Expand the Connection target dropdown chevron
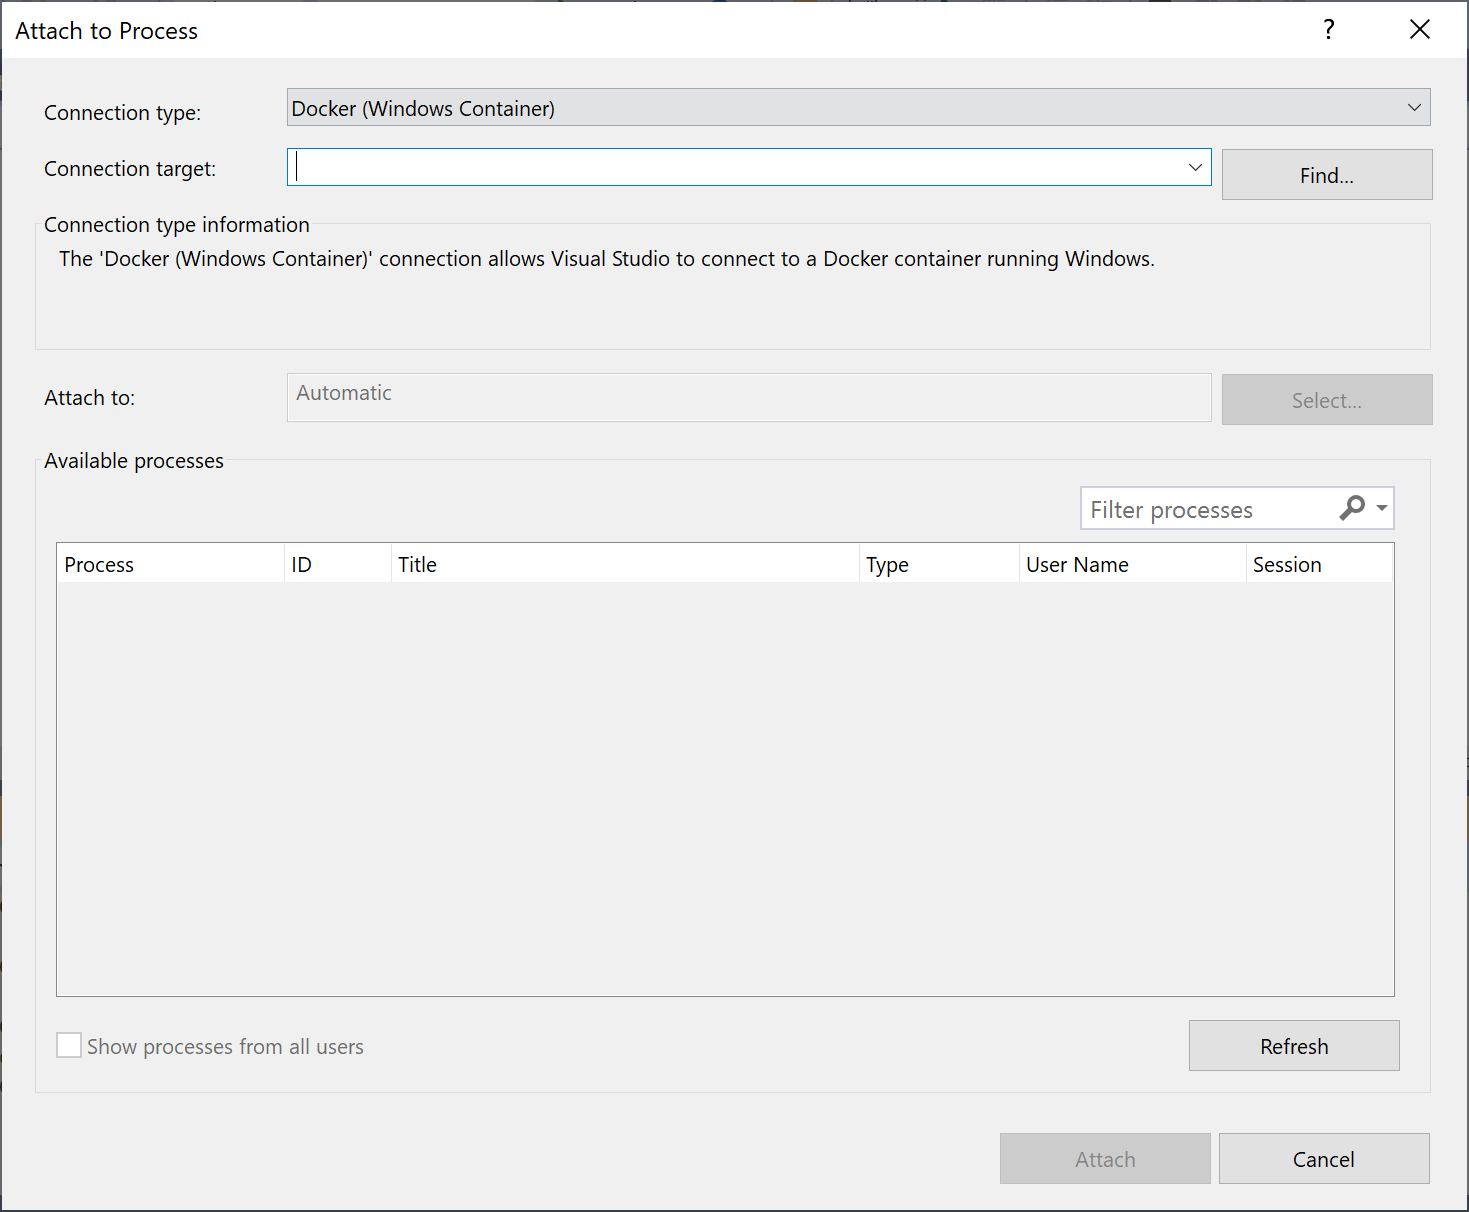The height and width of the screenshot is (1212, 1469). 1194,167
